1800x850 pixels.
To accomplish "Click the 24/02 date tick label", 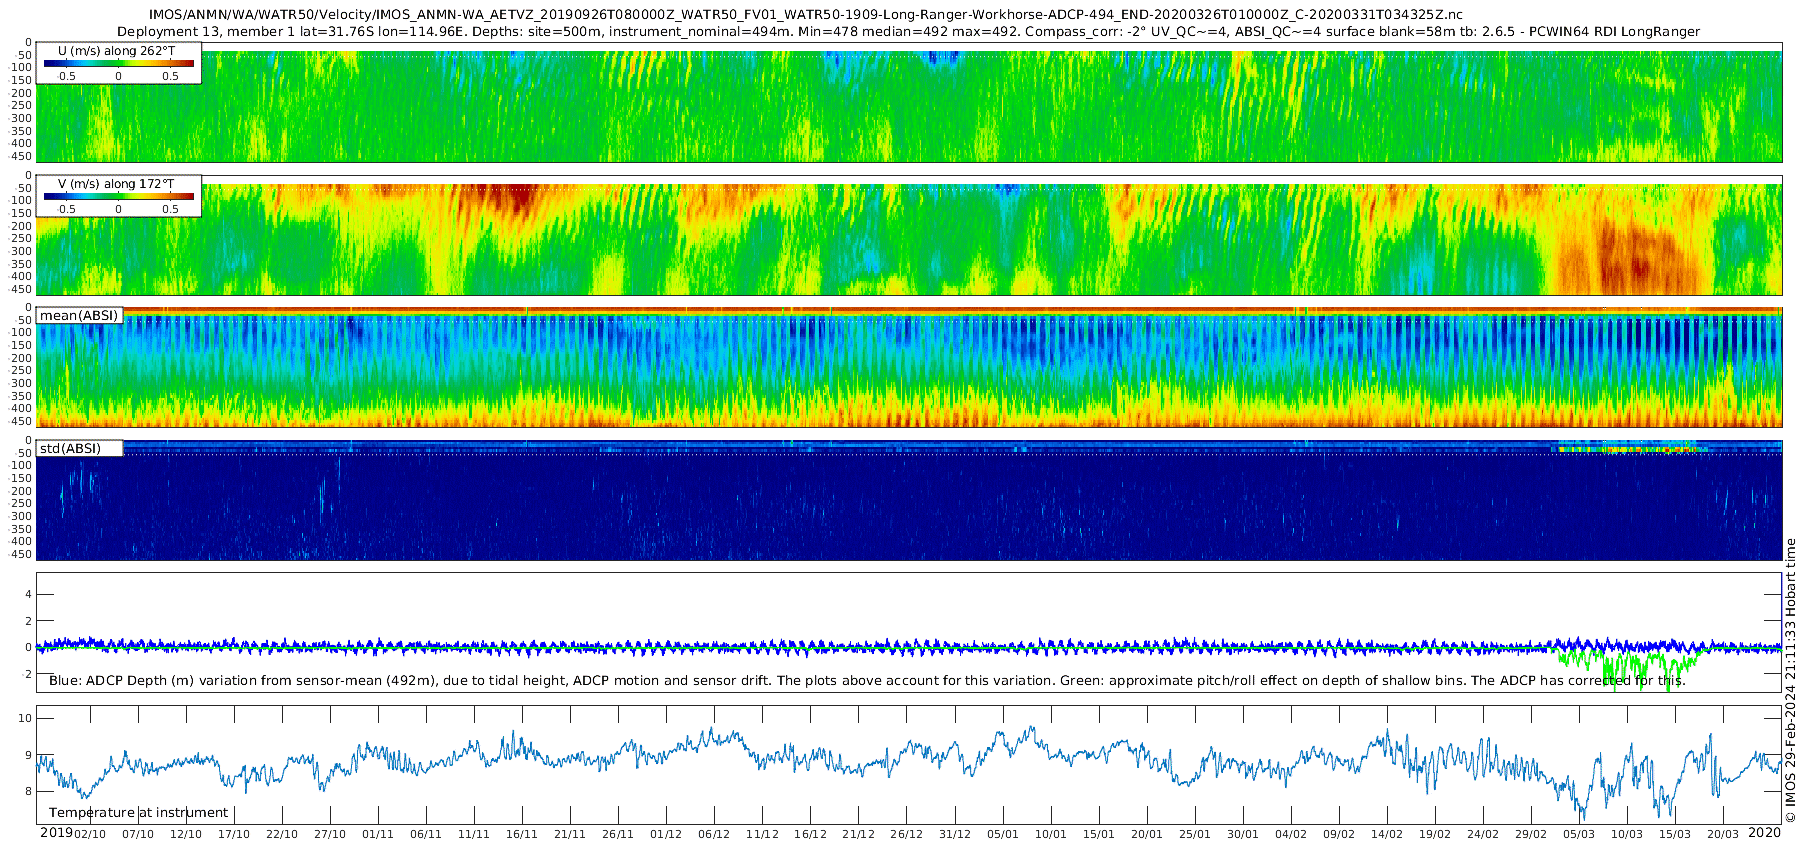I will point(1483,834).
